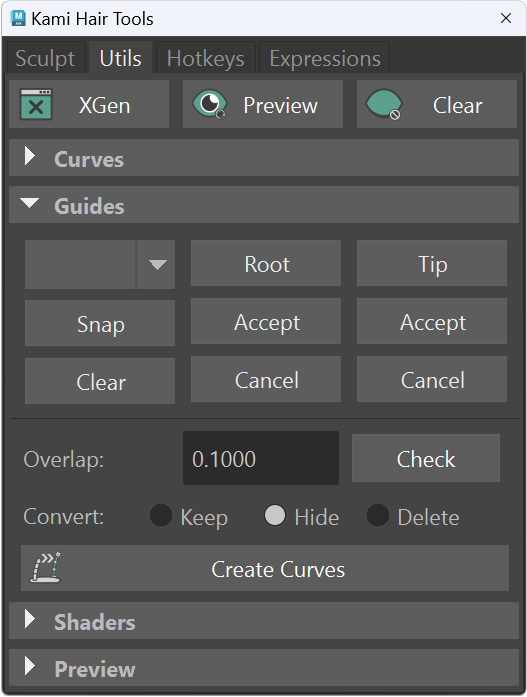The height and width of the screenshot is (697, 527).
Task: Click the Preview eye icon
Action: (x=210, y=104)
